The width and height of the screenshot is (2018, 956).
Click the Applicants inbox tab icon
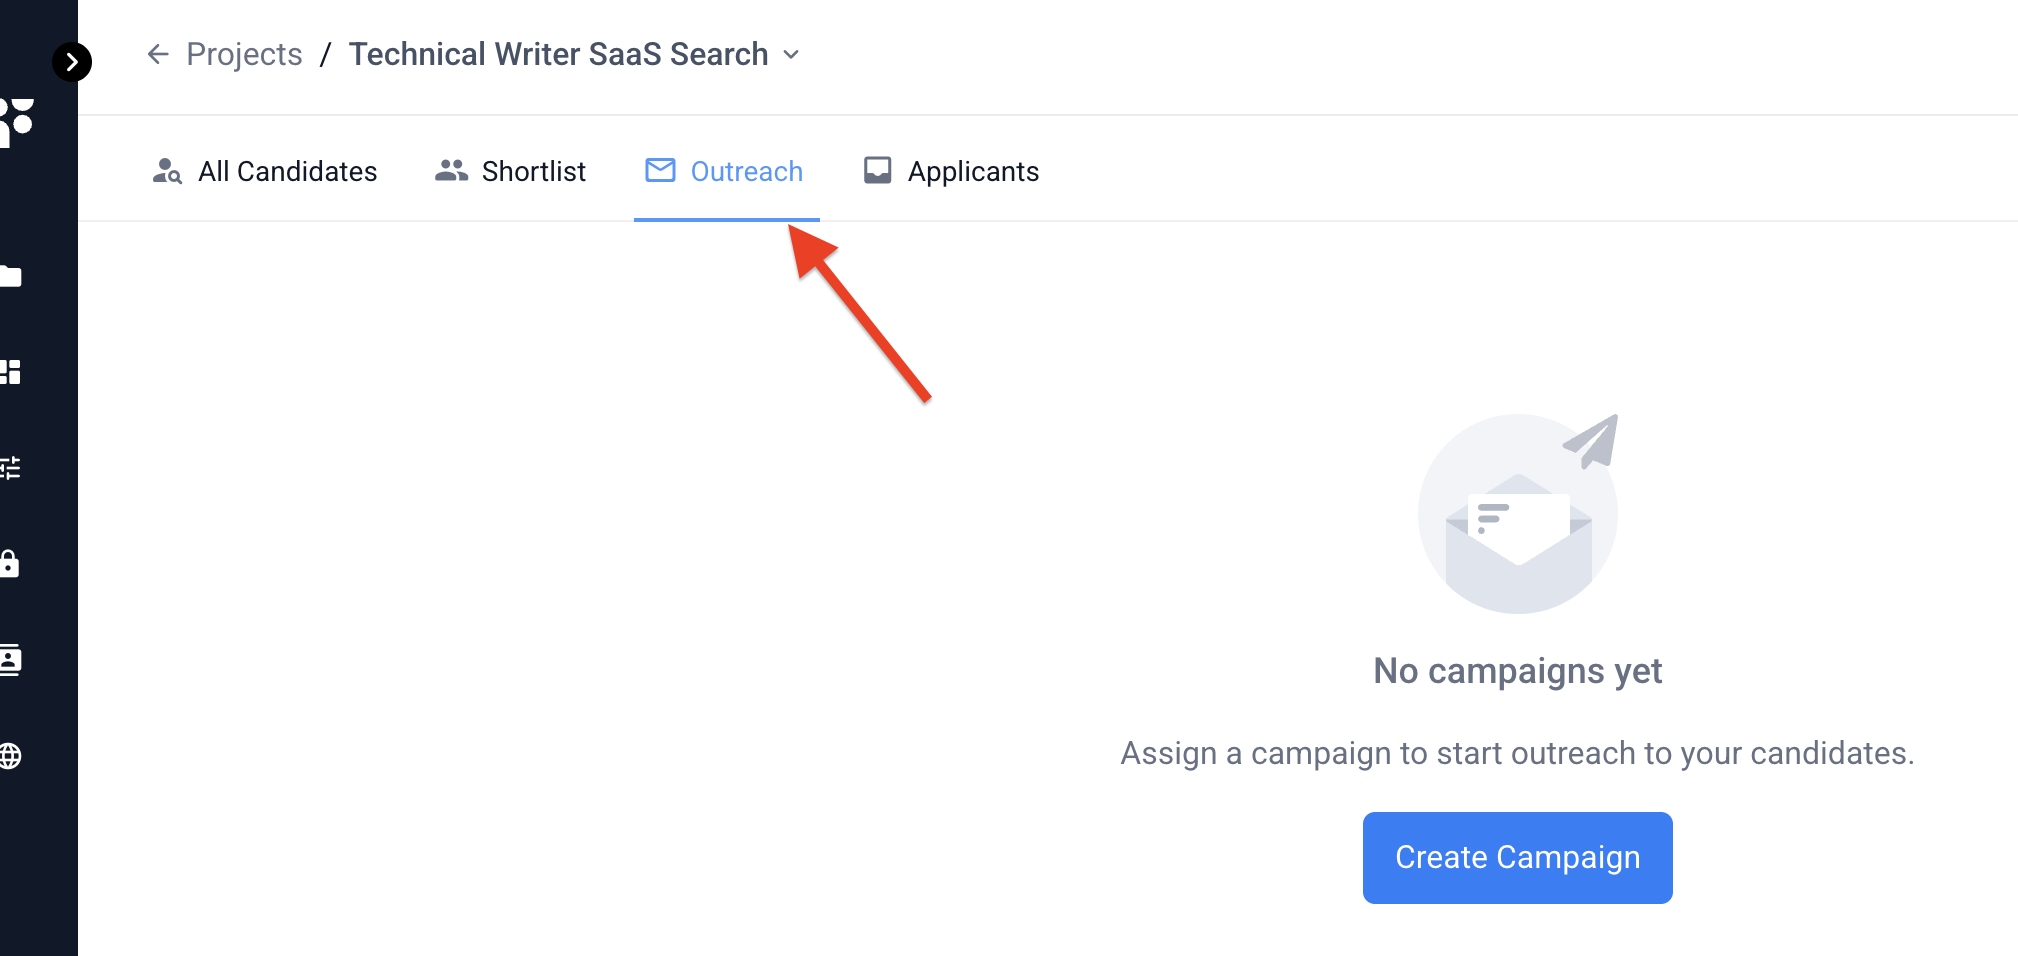click(x=877, y=170)
